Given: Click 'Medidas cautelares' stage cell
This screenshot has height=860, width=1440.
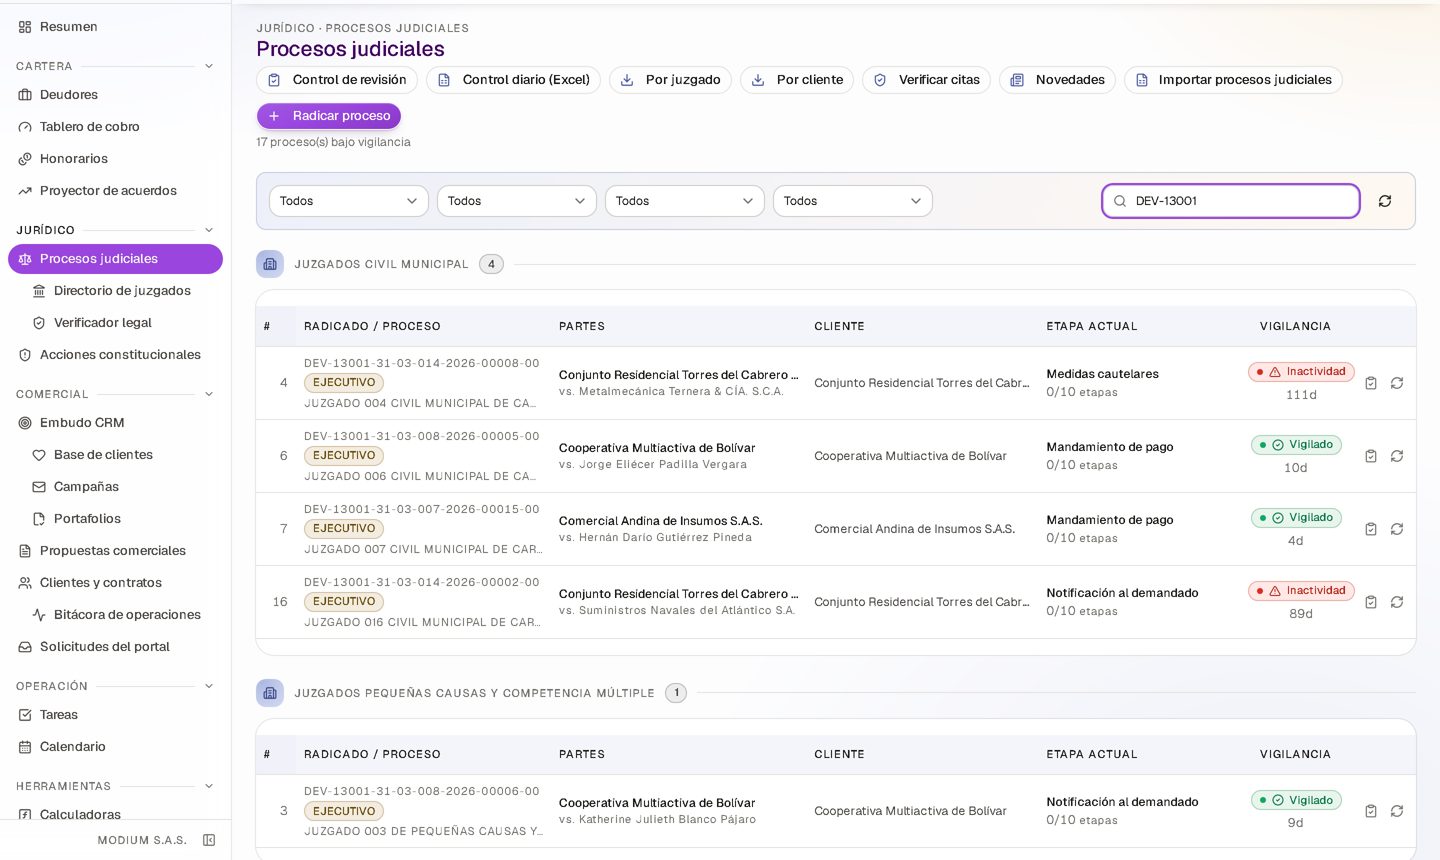Looking at the screenshot, I should [1103, 374].
